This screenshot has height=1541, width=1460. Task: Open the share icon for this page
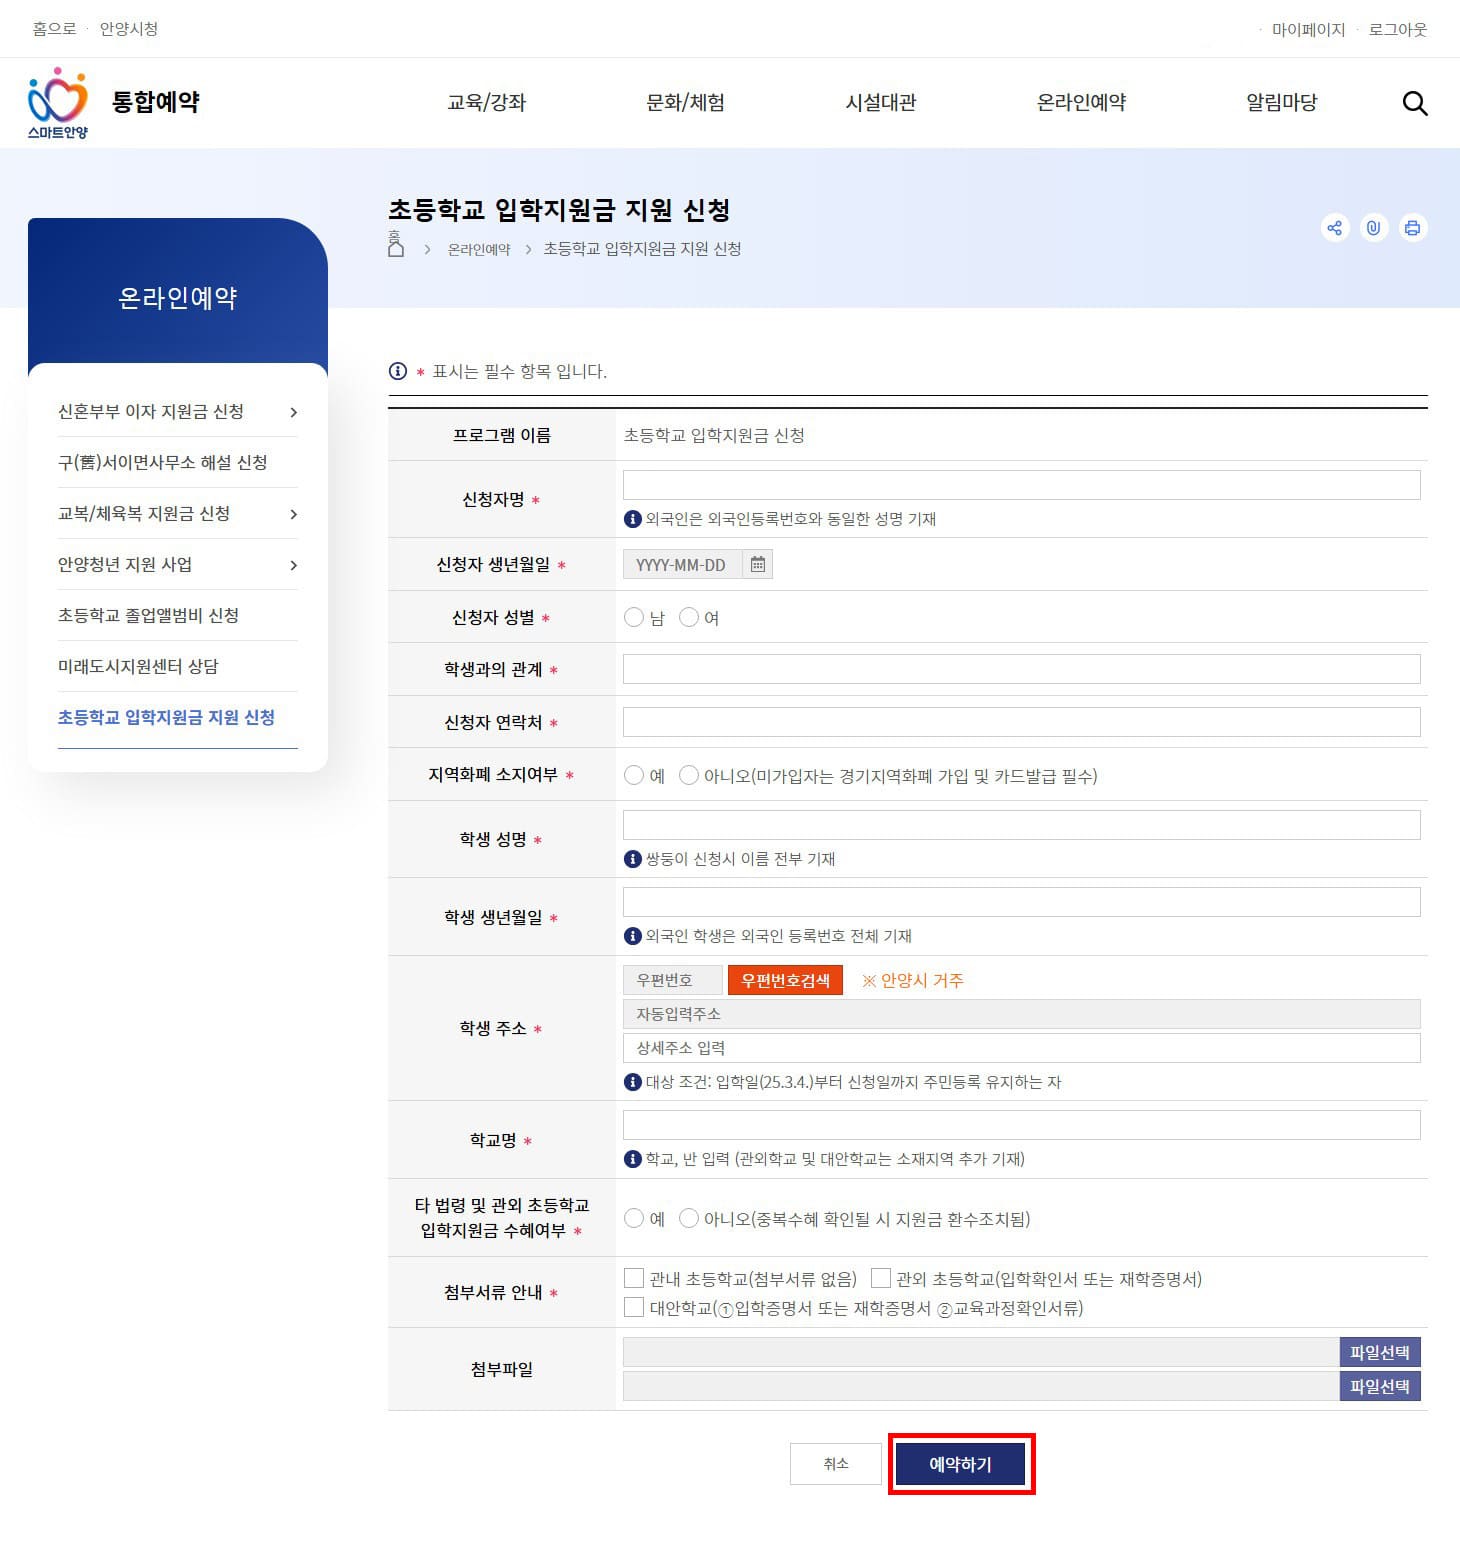click(x=1334, y=228)
